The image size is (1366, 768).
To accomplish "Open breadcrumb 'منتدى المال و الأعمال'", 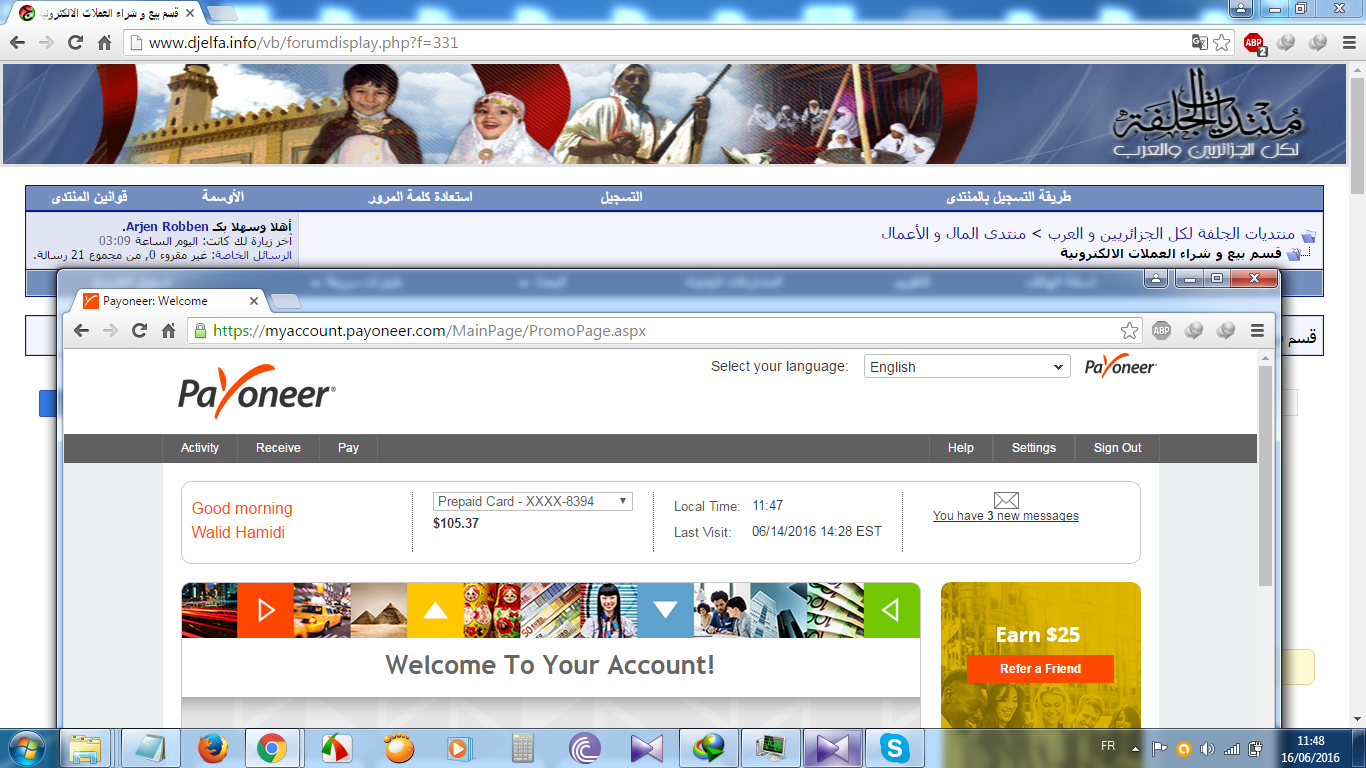I will tap(953, 233).
